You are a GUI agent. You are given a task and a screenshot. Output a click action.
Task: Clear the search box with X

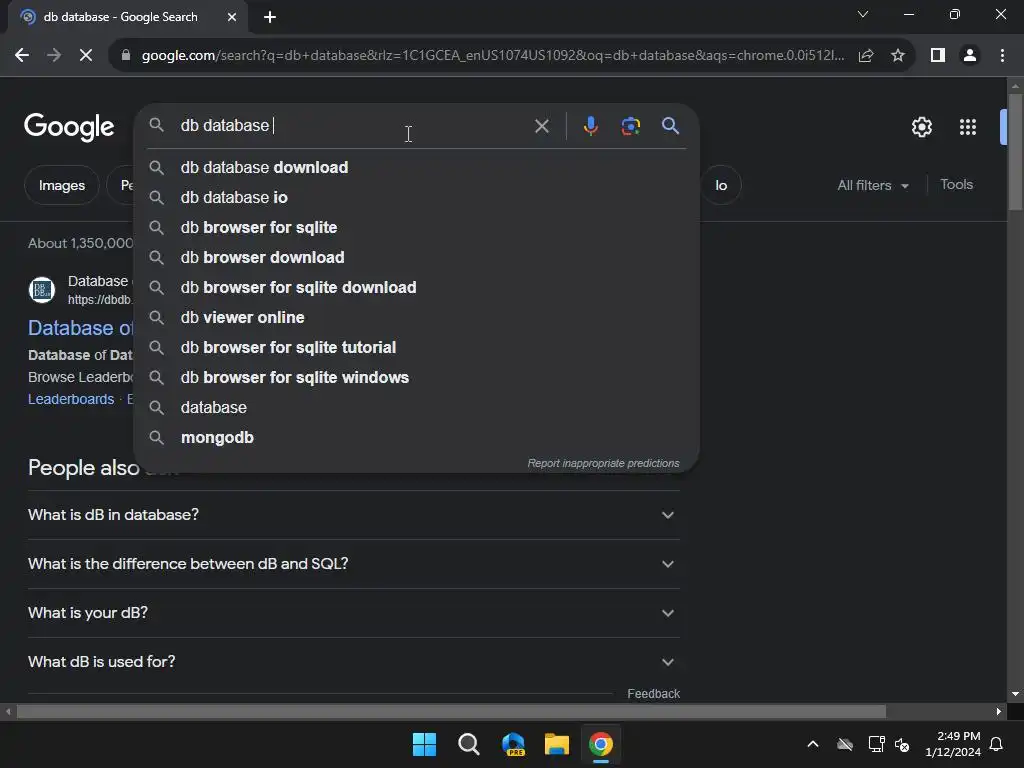click(541, 126)
